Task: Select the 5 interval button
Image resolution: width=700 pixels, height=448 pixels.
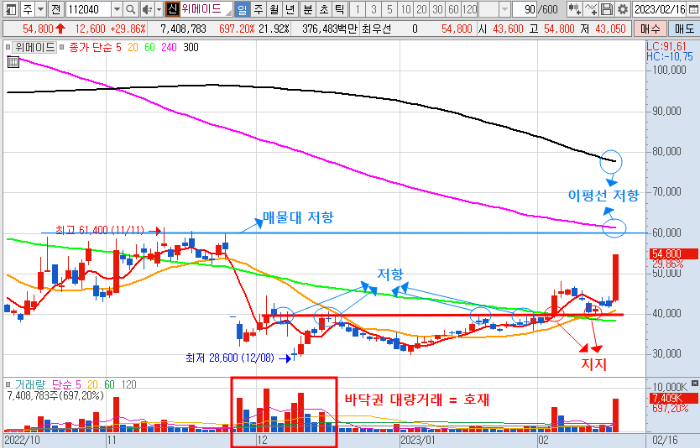Action: point(390,9)
